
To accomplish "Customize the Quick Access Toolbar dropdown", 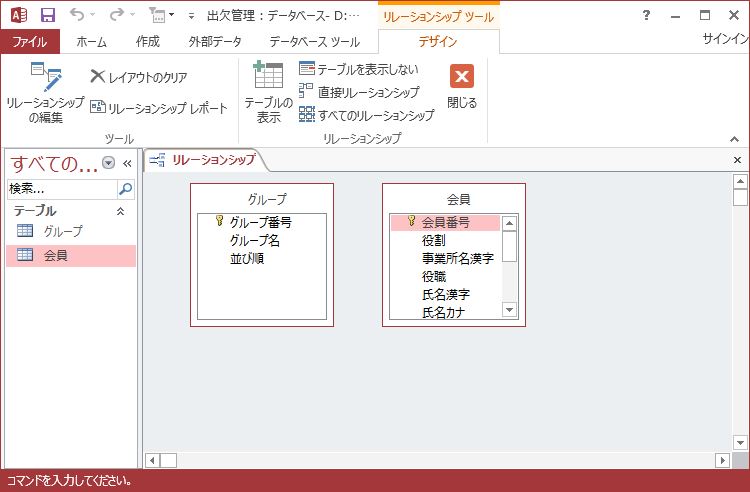I will tap(191, 16).
